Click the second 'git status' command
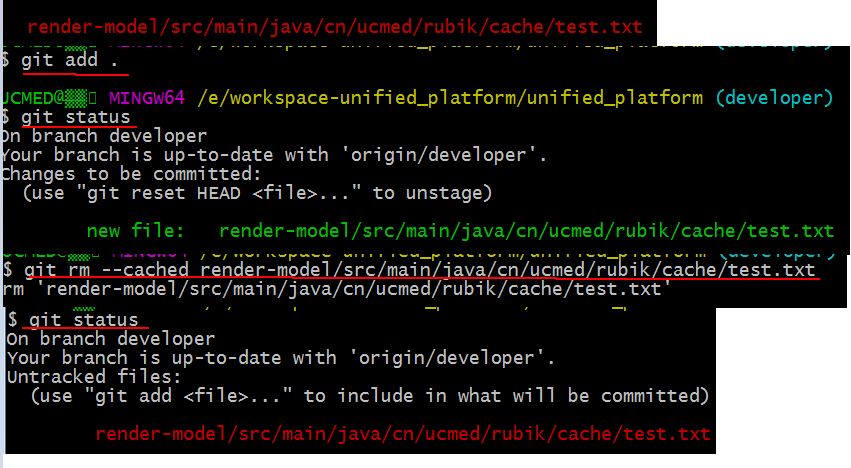This screenshot has height=468, width=851. [x=84, y=320]
